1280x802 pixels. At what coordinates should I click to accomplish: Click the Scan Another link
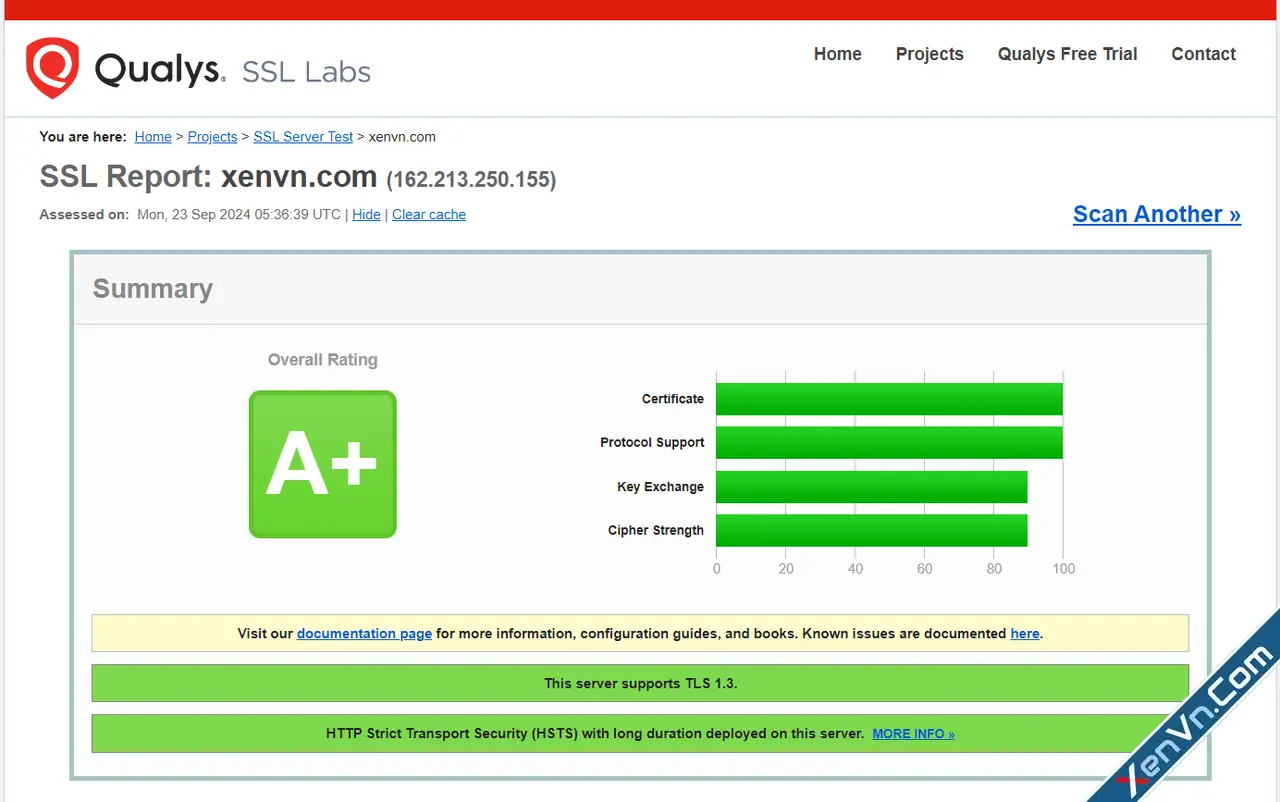point(1157,214)
